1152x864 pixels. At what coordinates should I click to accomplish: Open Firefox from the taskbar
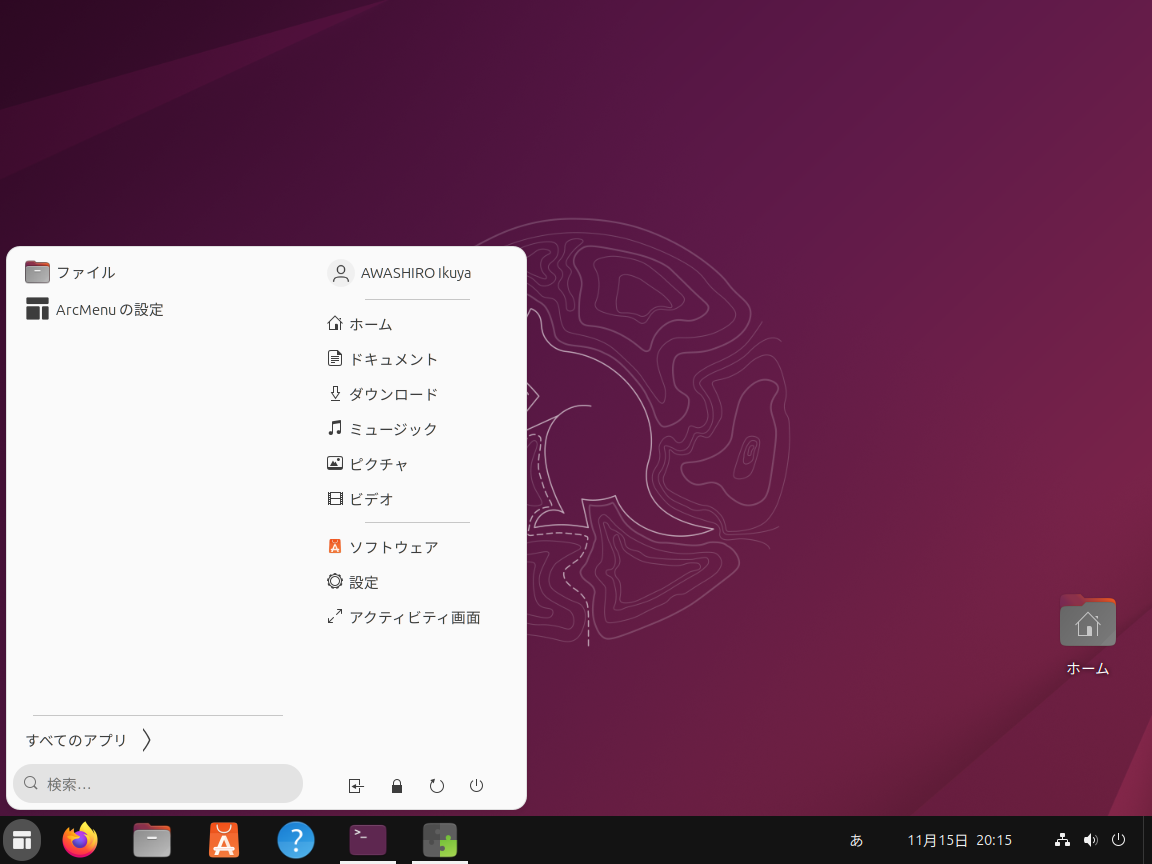pyautogui.click(x=80, y=840)
